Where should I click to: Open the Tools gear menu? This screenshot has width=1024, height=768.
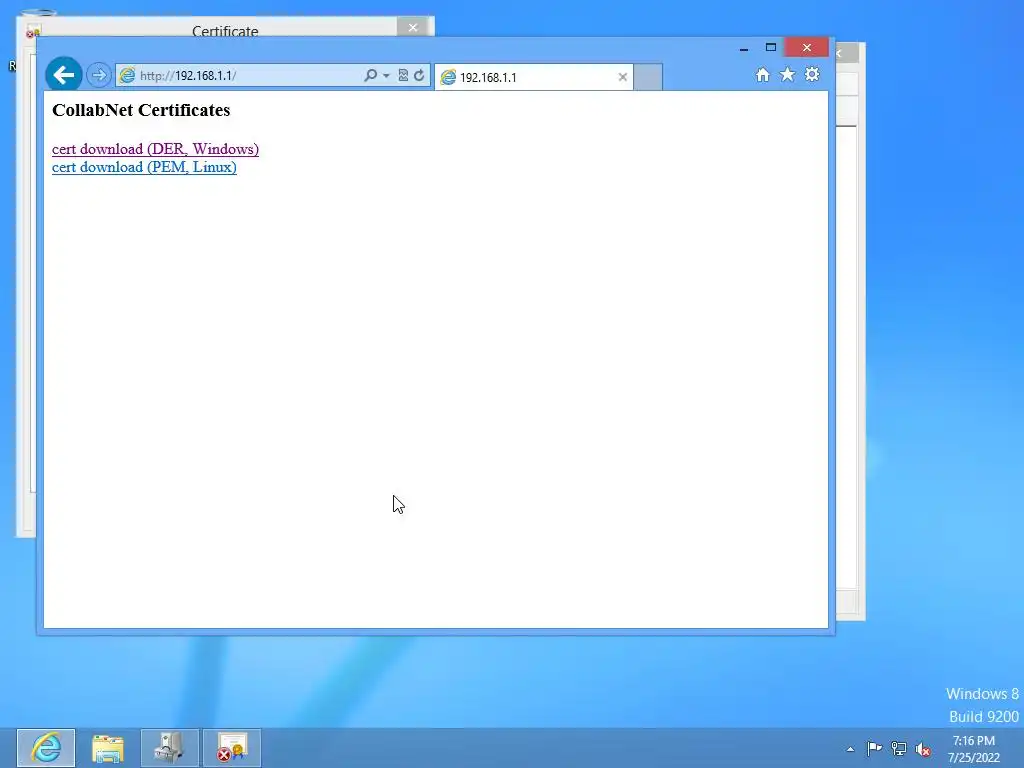(x=812, y=74)
